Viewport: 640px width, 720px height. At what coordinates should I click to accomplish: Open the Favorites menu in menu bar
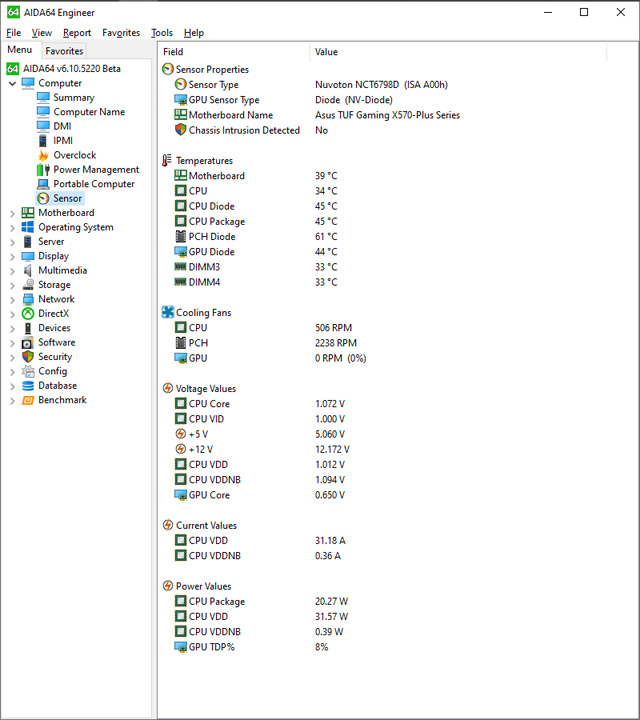(121, 33)
